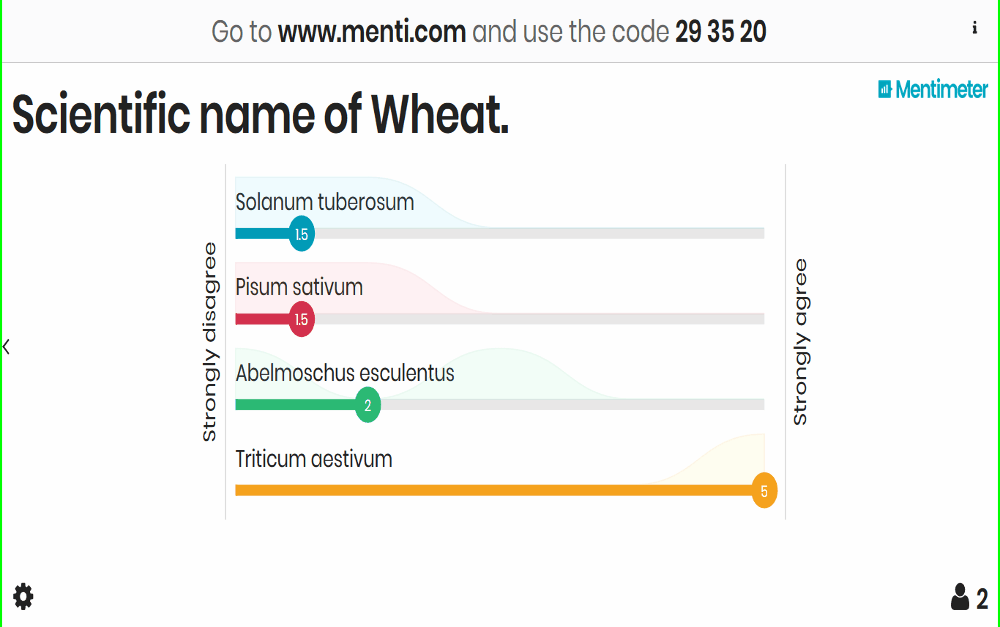Click the info icon at top right
1000x627 pixels.
(x=974, y=28)
